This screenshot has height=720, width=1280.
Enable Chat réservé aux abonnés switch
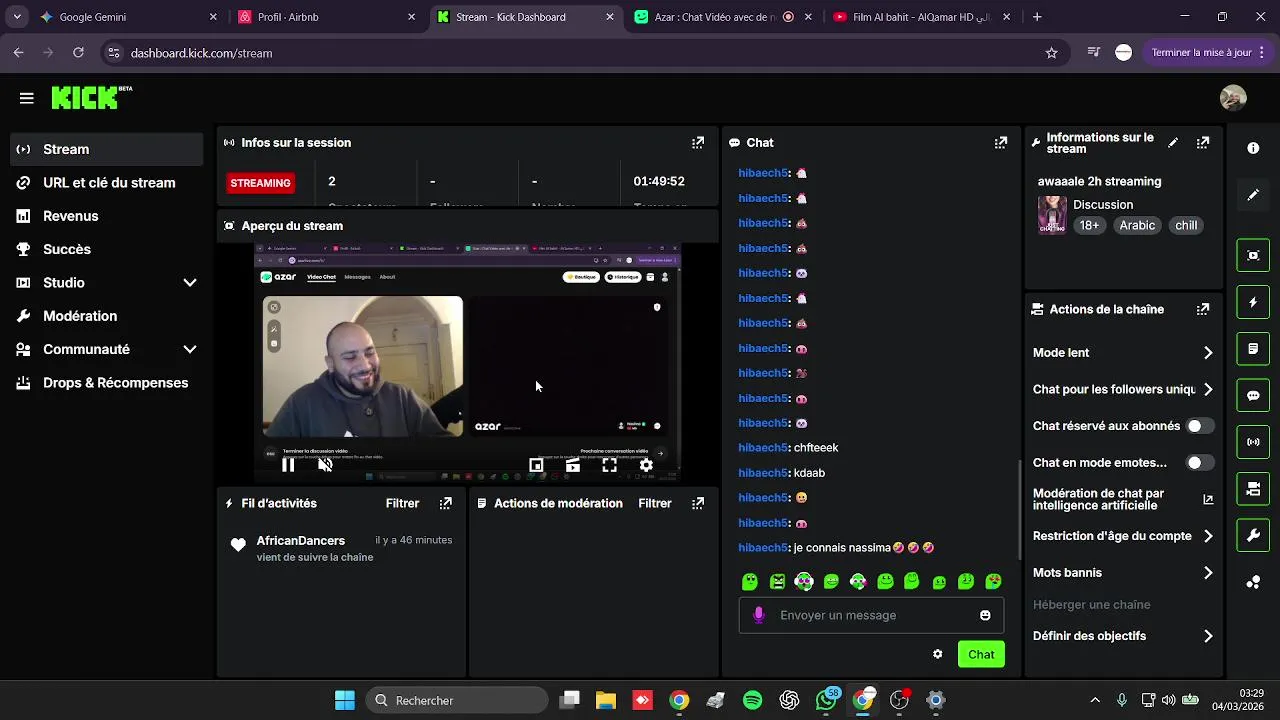coord(1200,426)
